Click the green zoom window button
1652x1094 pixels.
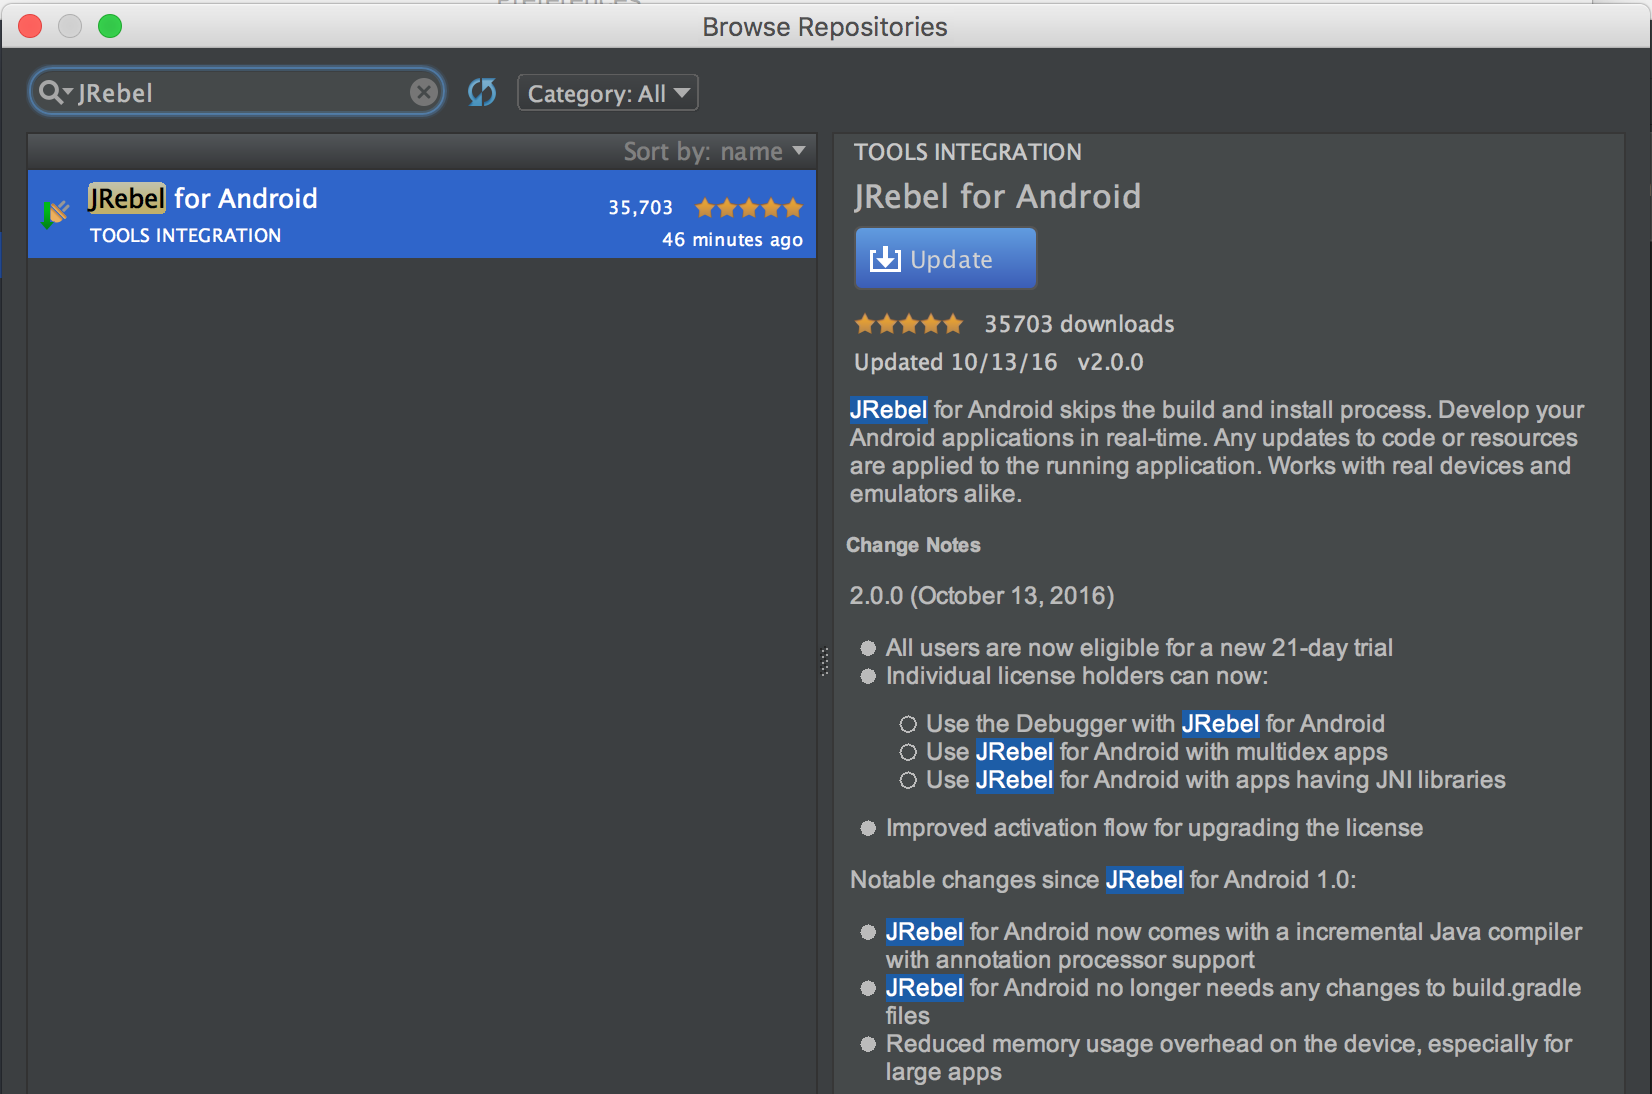(x=110, y=26)
